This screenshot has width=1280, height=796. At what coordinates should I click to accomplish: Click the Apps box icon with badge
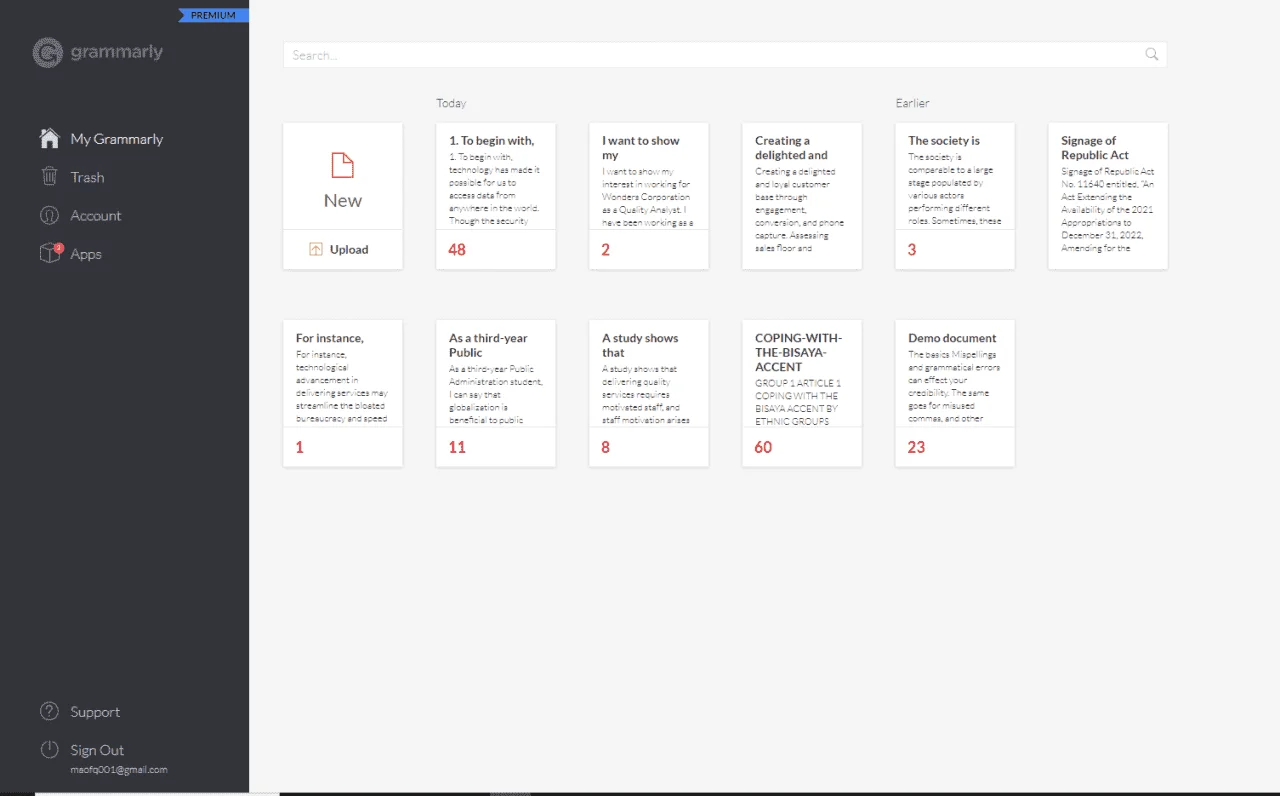click(50, 253)
